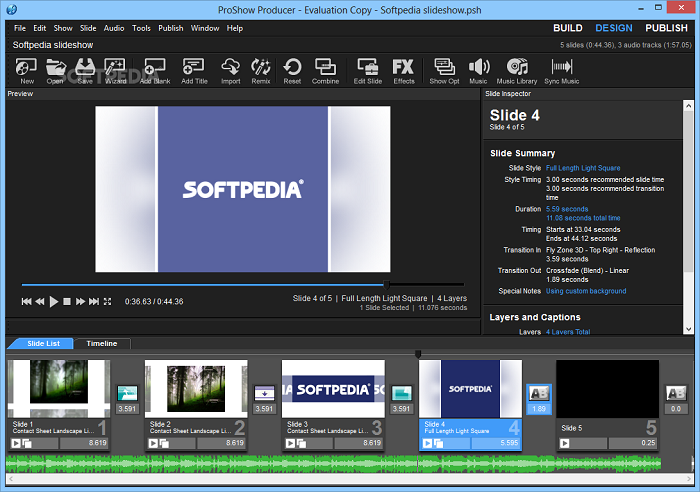
Task: Open the Publish menu
Action: [x=171, y=28]
